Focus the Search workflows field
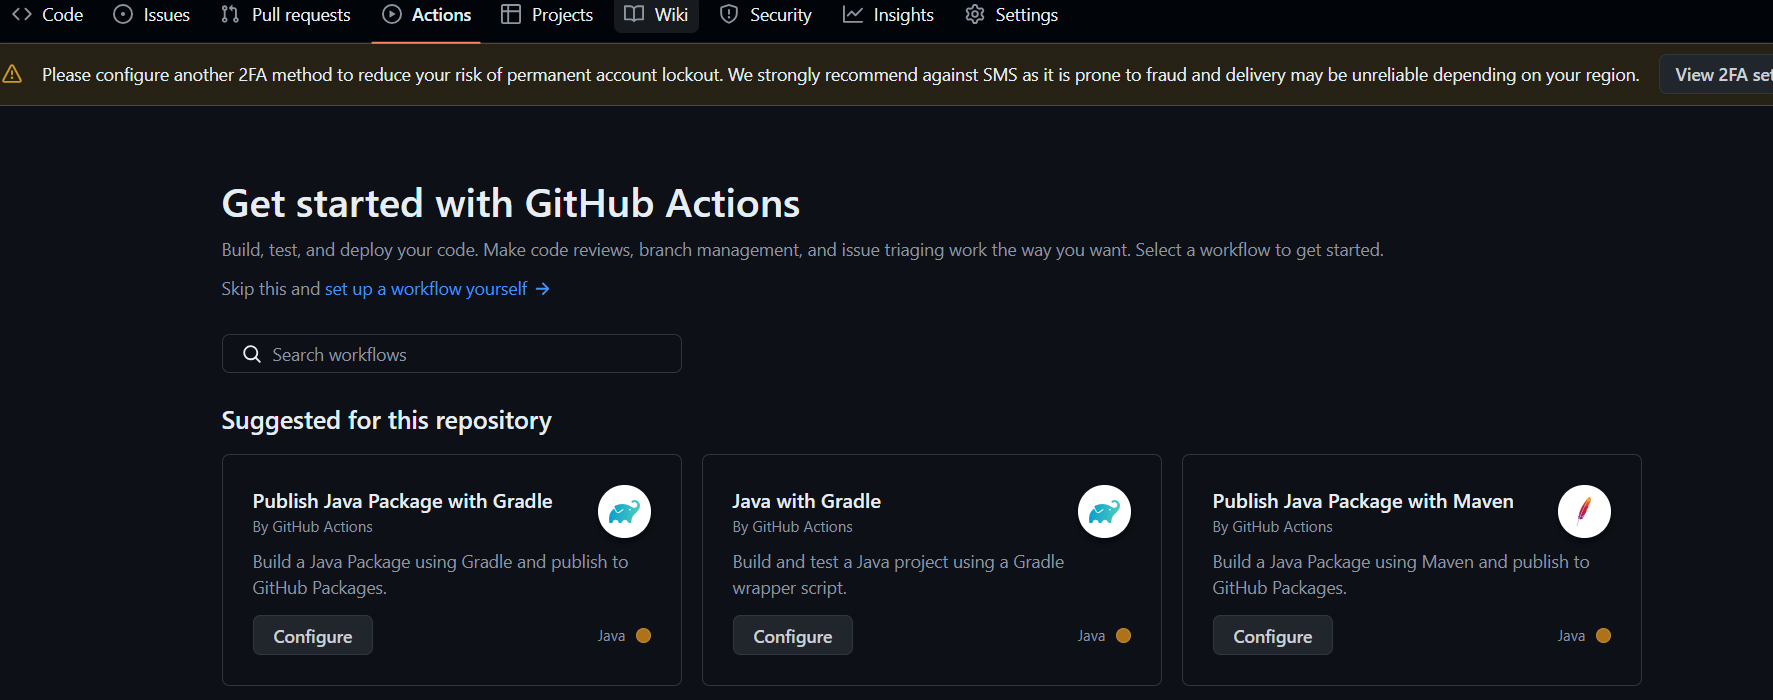Viewport: 1773px width, 700px height. point(452,354)
